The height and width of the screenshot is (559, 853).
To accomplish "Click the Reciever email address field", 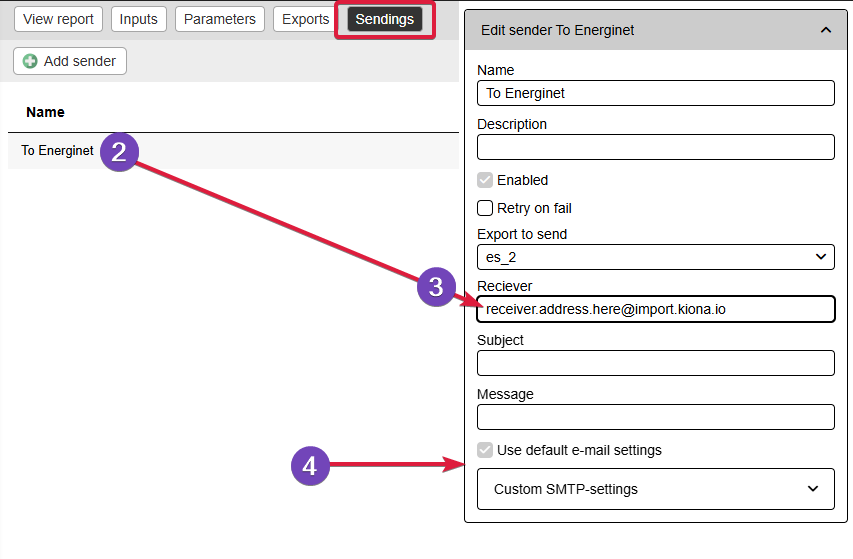I will 656,309.
